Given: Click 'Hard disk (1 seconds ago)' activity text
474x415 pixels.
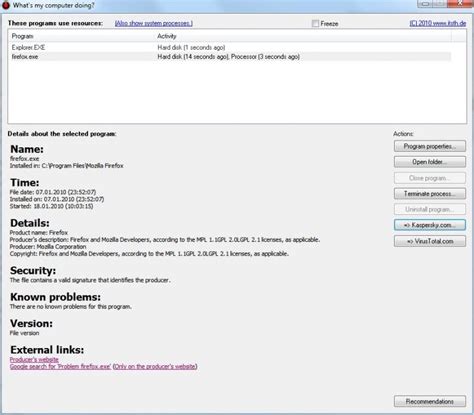Looking at the screenshot, I should [191, 47].
